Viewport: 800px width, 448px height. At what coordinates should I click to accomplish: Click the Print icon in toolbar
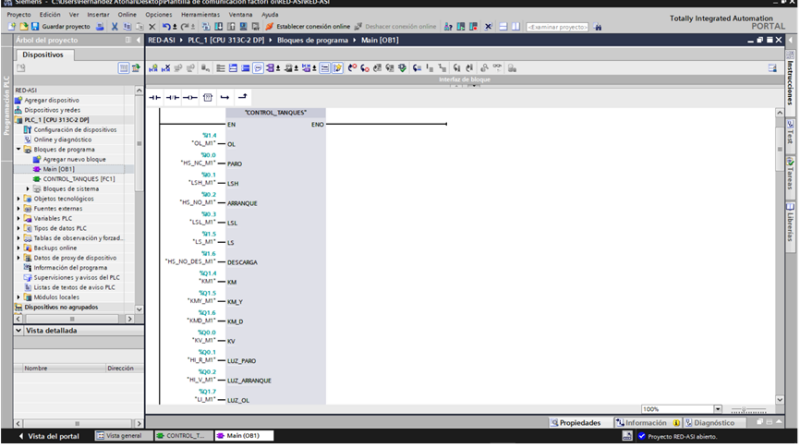pyautogui.click(x=101, y=27)
